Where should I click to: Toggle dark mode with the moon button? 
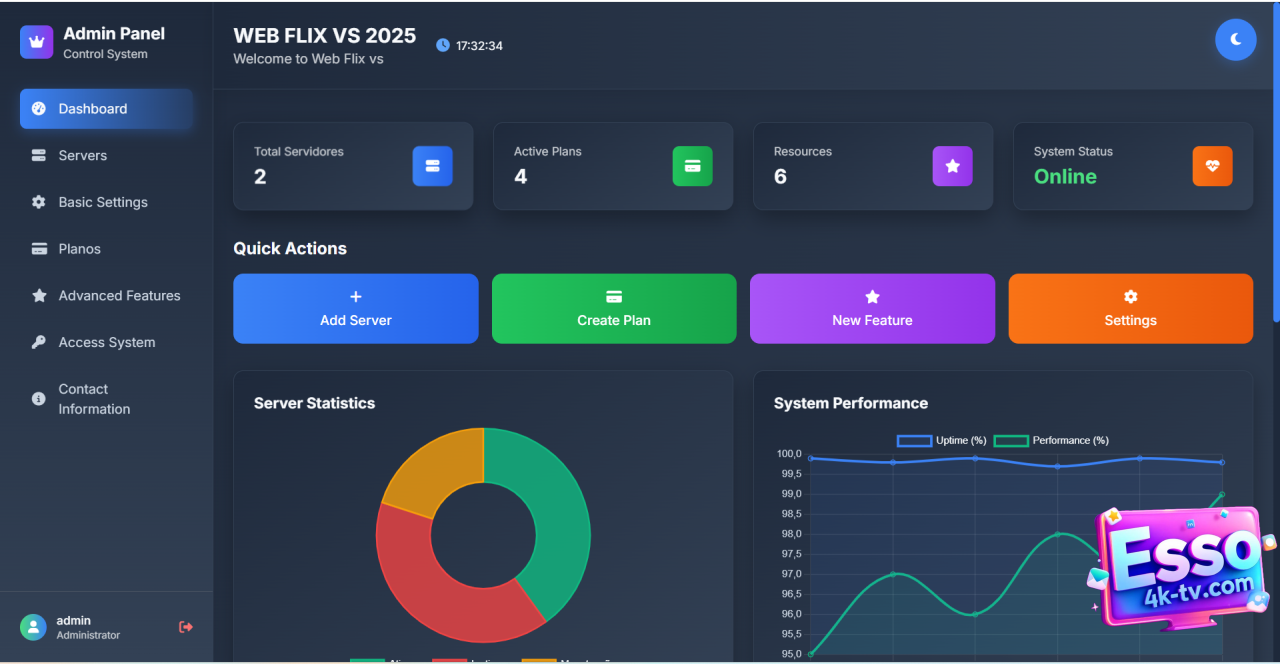tap(1235, 40)
